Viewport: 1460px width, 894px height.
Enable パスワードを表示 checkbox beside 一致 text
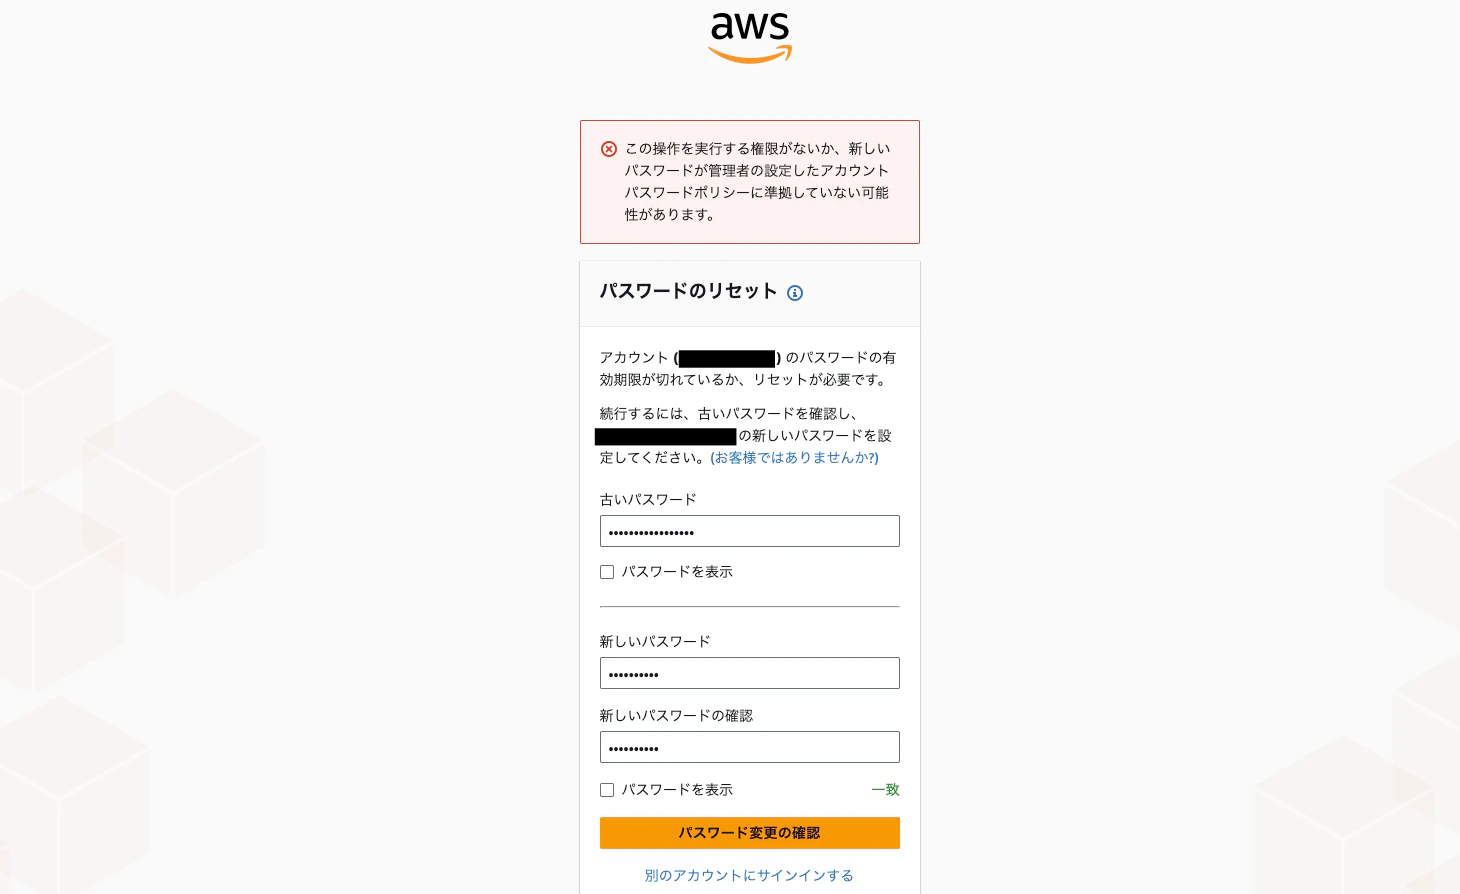point(607,790)
